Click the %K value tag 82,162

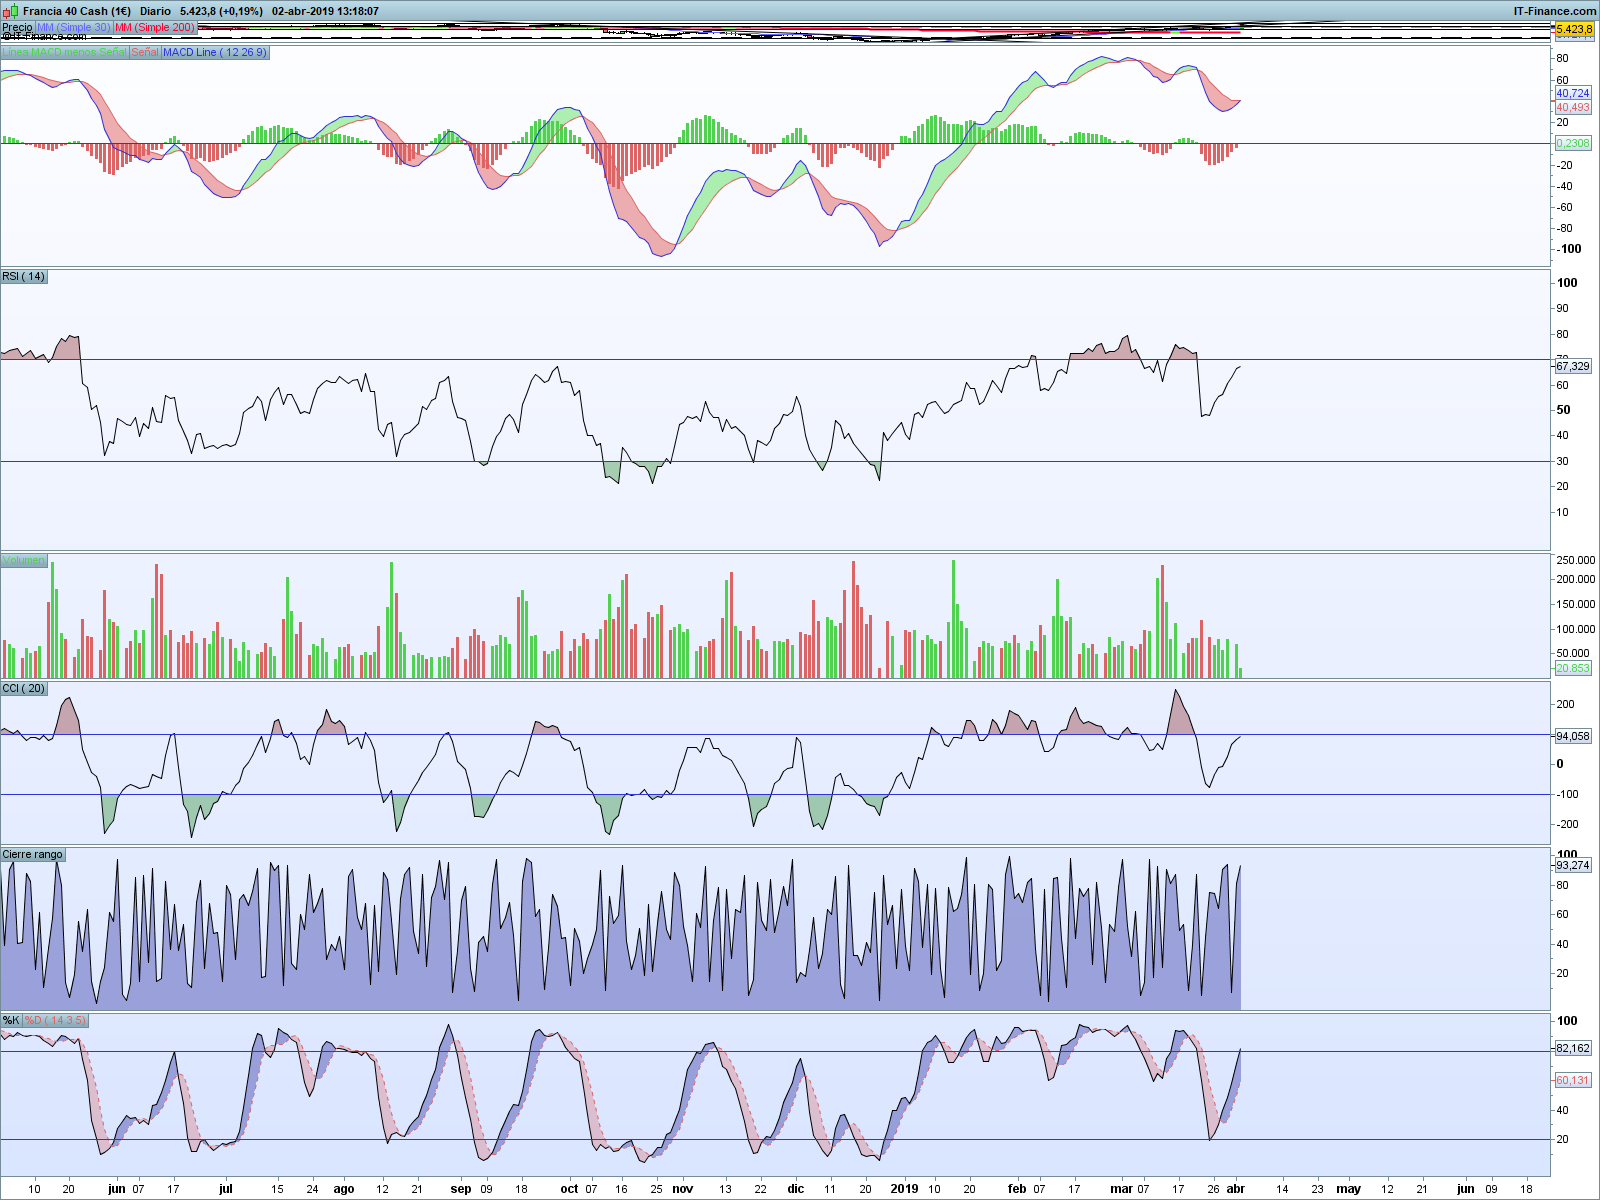(1573, 1048)
